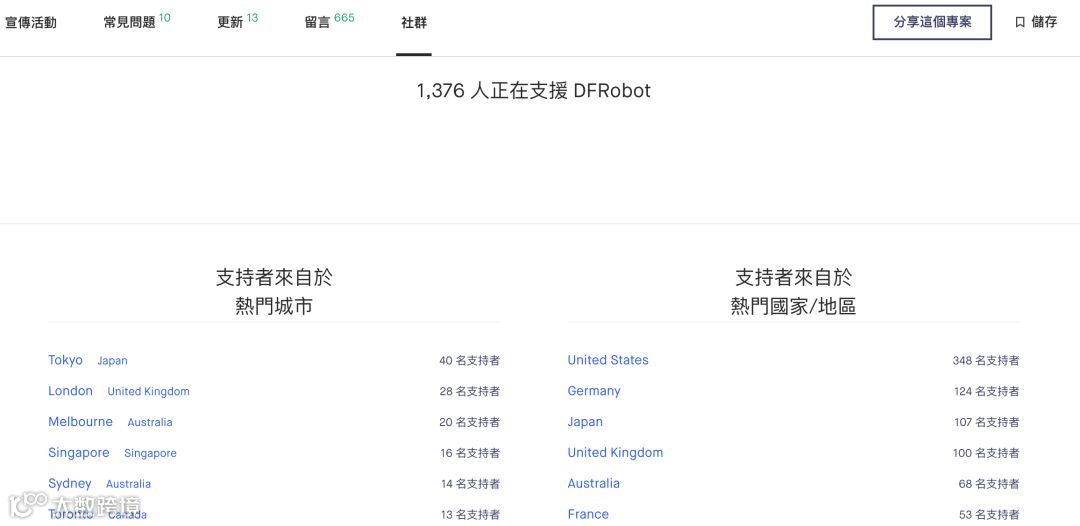
Task: Click the 分享這個專案 share button
Action: click(x=932, y=22)
